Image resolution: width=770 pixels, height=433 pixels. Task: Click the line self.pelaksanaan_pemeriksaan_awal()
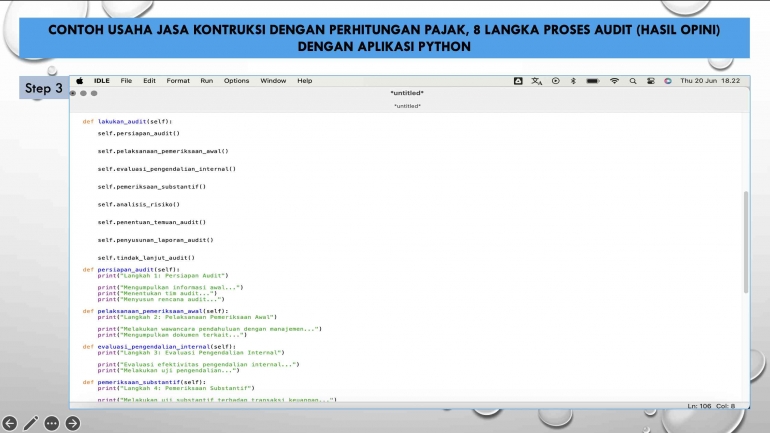click(163, 151)
